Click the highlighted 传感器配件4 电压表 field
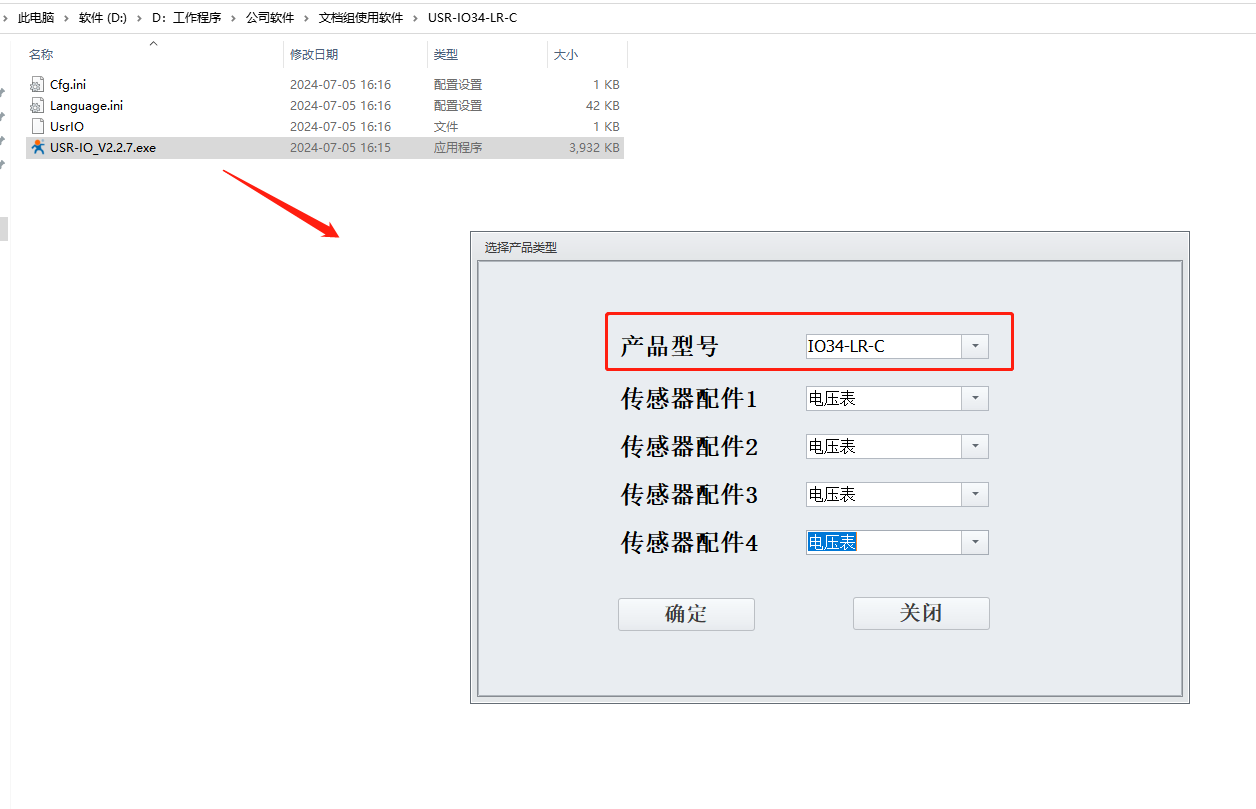This screenshot has width=1256, height=809. click(884, 543)
